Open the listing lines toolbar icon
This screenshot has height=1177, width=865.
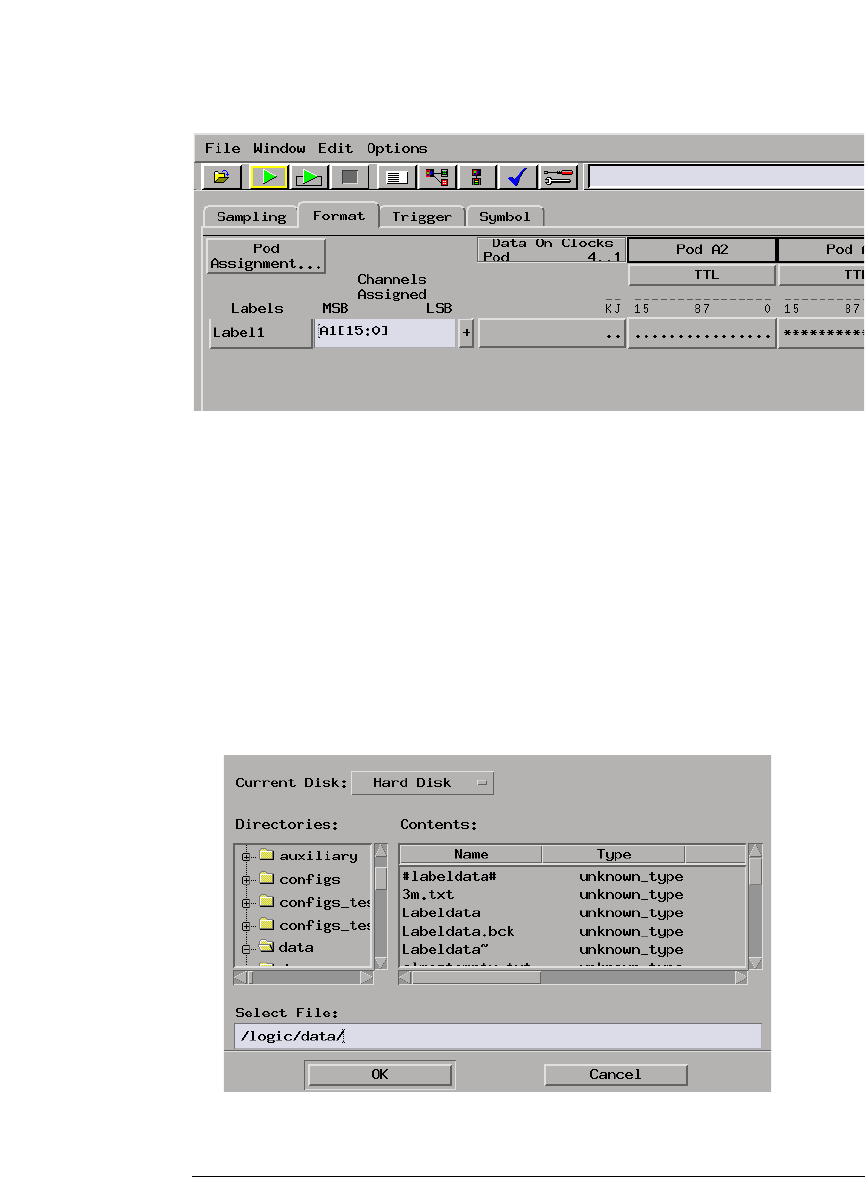pos(396,177)
